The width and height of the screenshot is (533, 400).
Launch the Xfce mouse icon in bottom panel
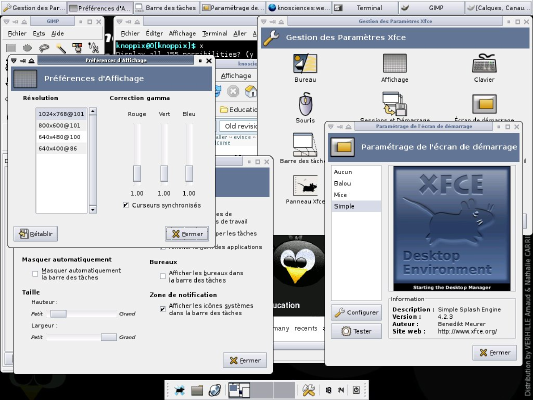pyautogui.click(x=179, y=390)
